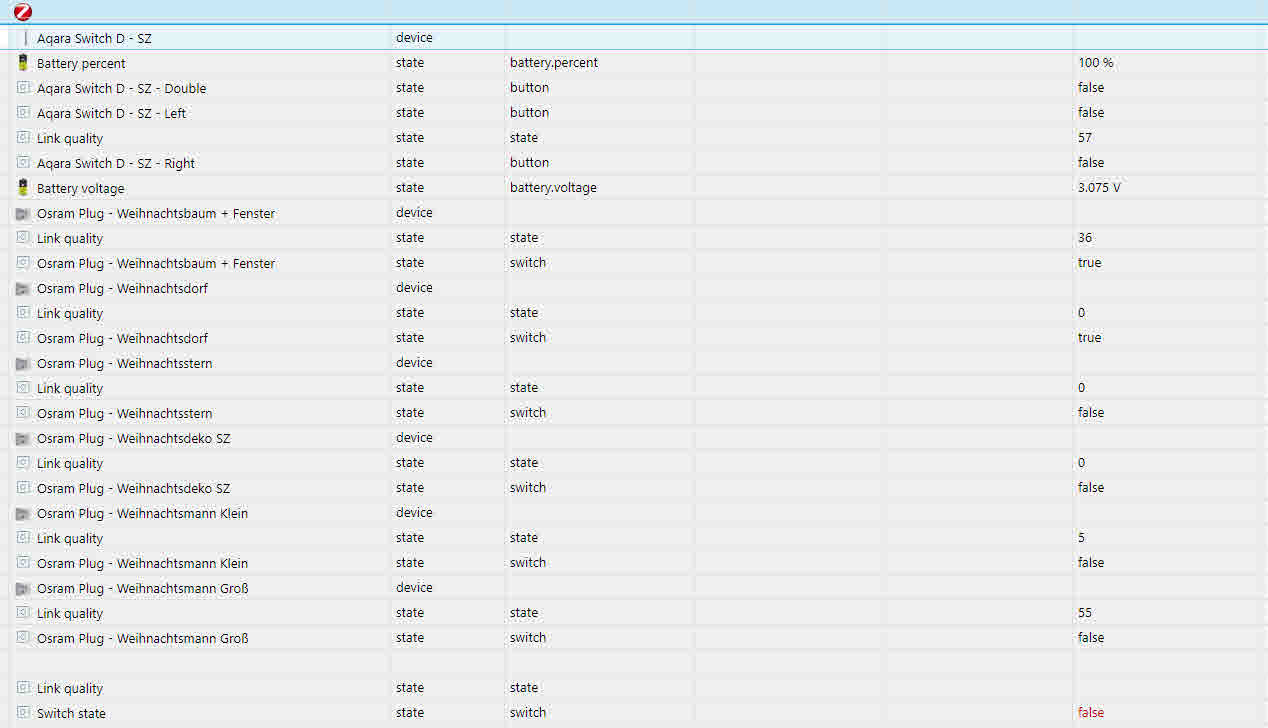Select the Aqara Switch D - SZ device row
The width and height of the screenshot is (1268, 728).
click(x=634, y=38)
